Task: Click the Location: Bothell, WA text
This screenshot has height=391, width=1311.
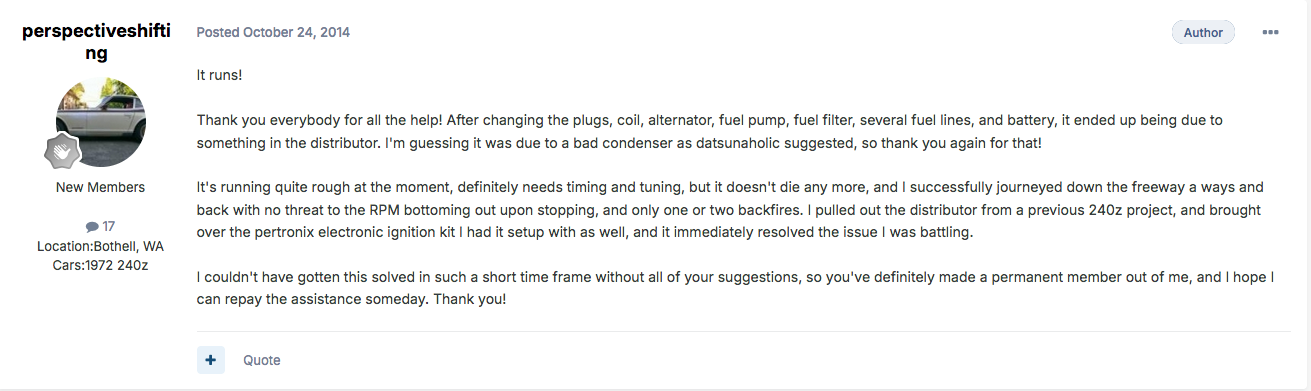Action: point(100,246)
